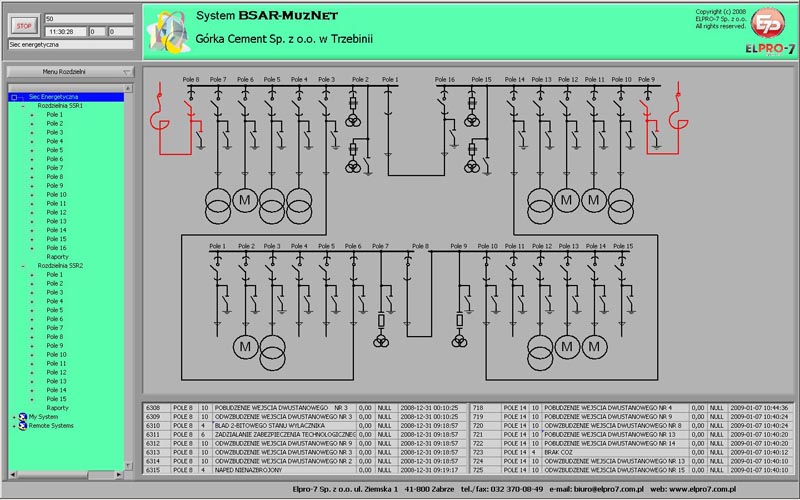Click the voltage transformer under lower Pole 7
The height and width of the screenshot is (500, 800).
click(x=381, y=340)
